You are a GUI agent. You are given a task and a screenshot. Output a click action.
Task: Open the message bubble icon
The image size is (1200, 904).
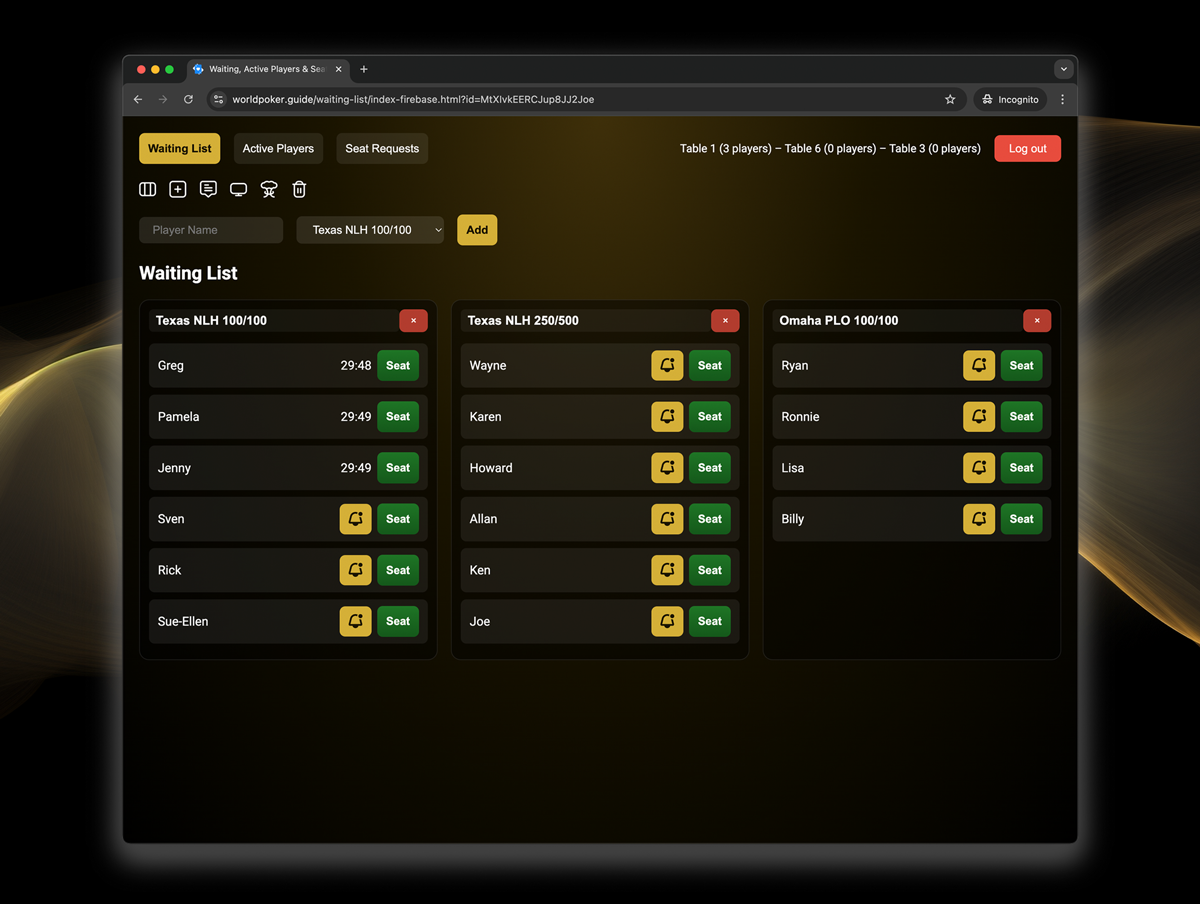(x=208, y=189)
